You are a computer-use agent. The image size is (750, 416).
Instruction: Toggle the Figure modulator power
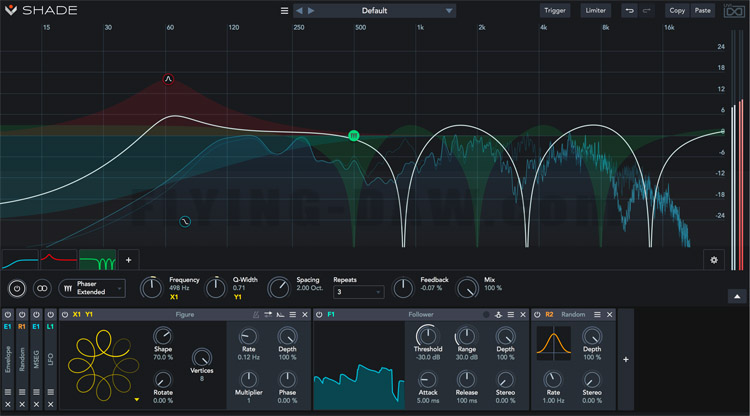coord(65,315)
